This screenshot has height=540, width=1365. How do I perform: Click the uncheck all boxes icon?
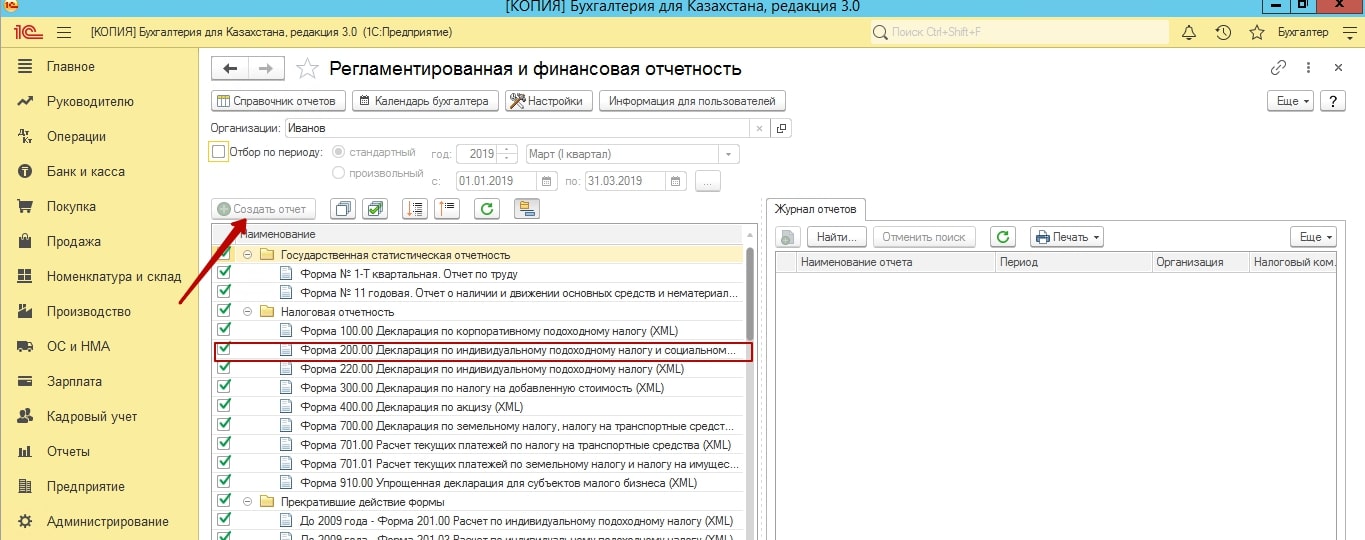342,209
